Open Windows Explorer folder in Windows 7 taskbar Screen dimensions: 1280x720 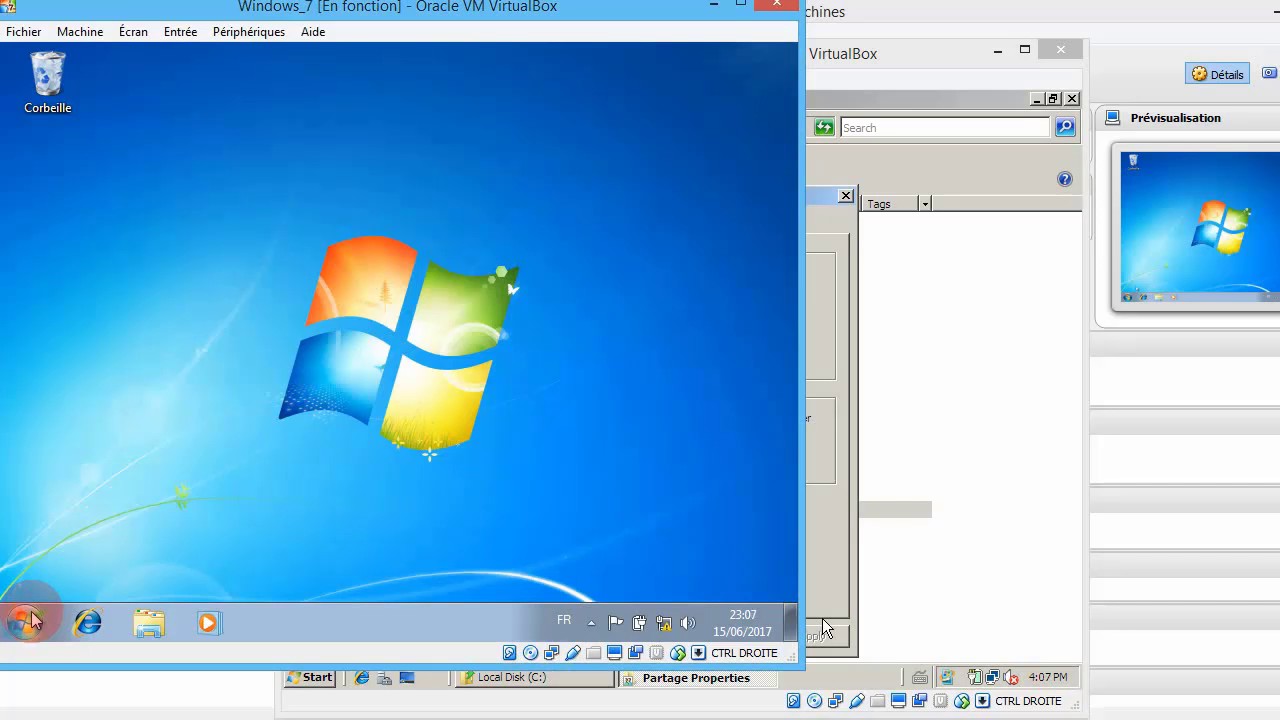[149, 623]
